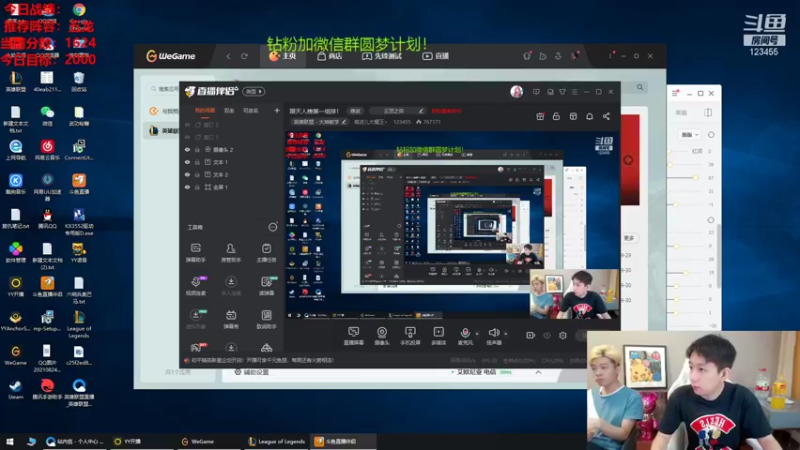Edit the 英雄联盟 category pencil button
Image resolution: width=800 pixels, height=450 pixels.
click(x=344, y=122)
